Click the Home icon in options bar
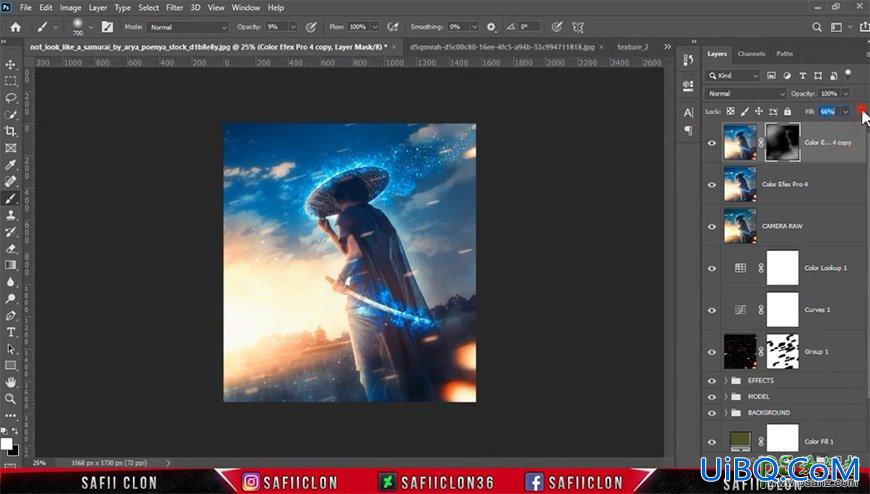Image resolution: width=870 pixels, height=494 pixels. (x=15, y=27)
